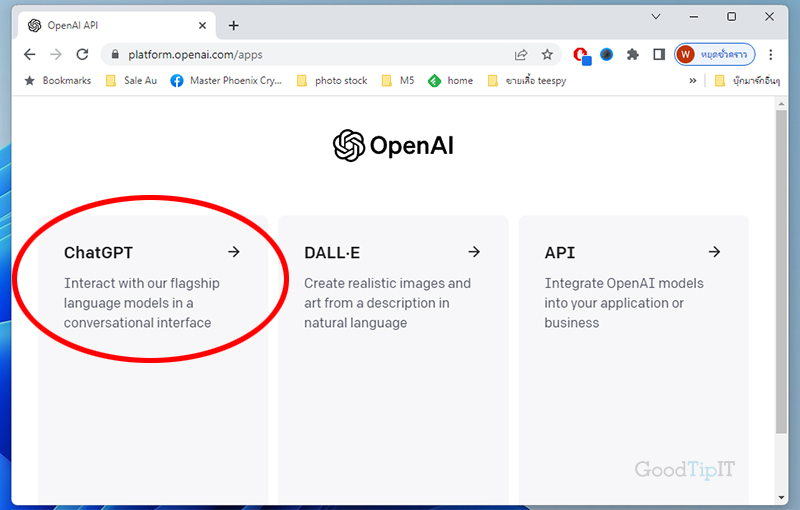Select the OpenAI API tab
This screenshot has height=510, width=800.
click(115, 26)
